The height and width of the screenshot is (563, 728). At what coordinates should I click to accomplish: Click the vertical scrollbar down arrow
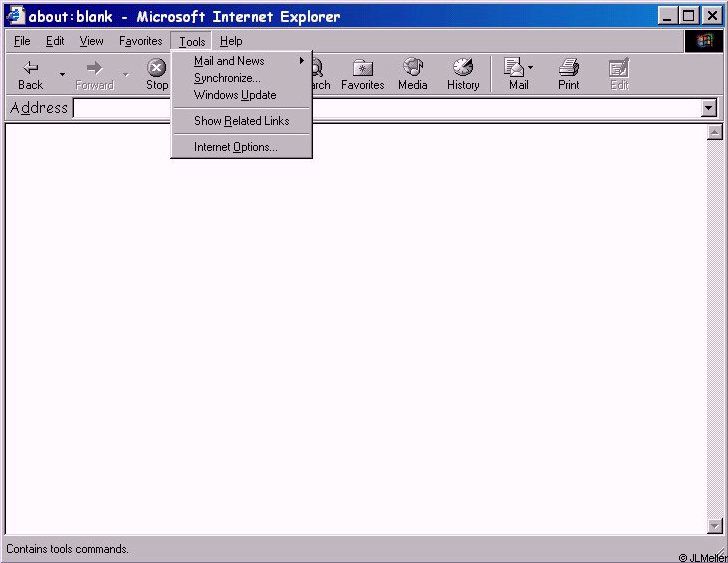click(715, 526)
